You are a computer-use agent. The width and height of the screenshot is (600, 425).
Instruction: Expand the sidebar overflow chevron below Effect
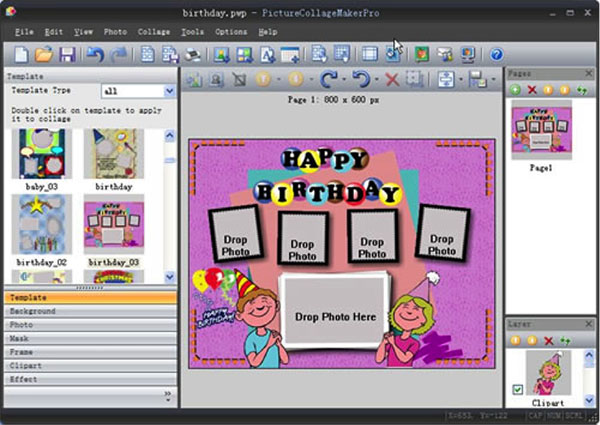(167, 394)
